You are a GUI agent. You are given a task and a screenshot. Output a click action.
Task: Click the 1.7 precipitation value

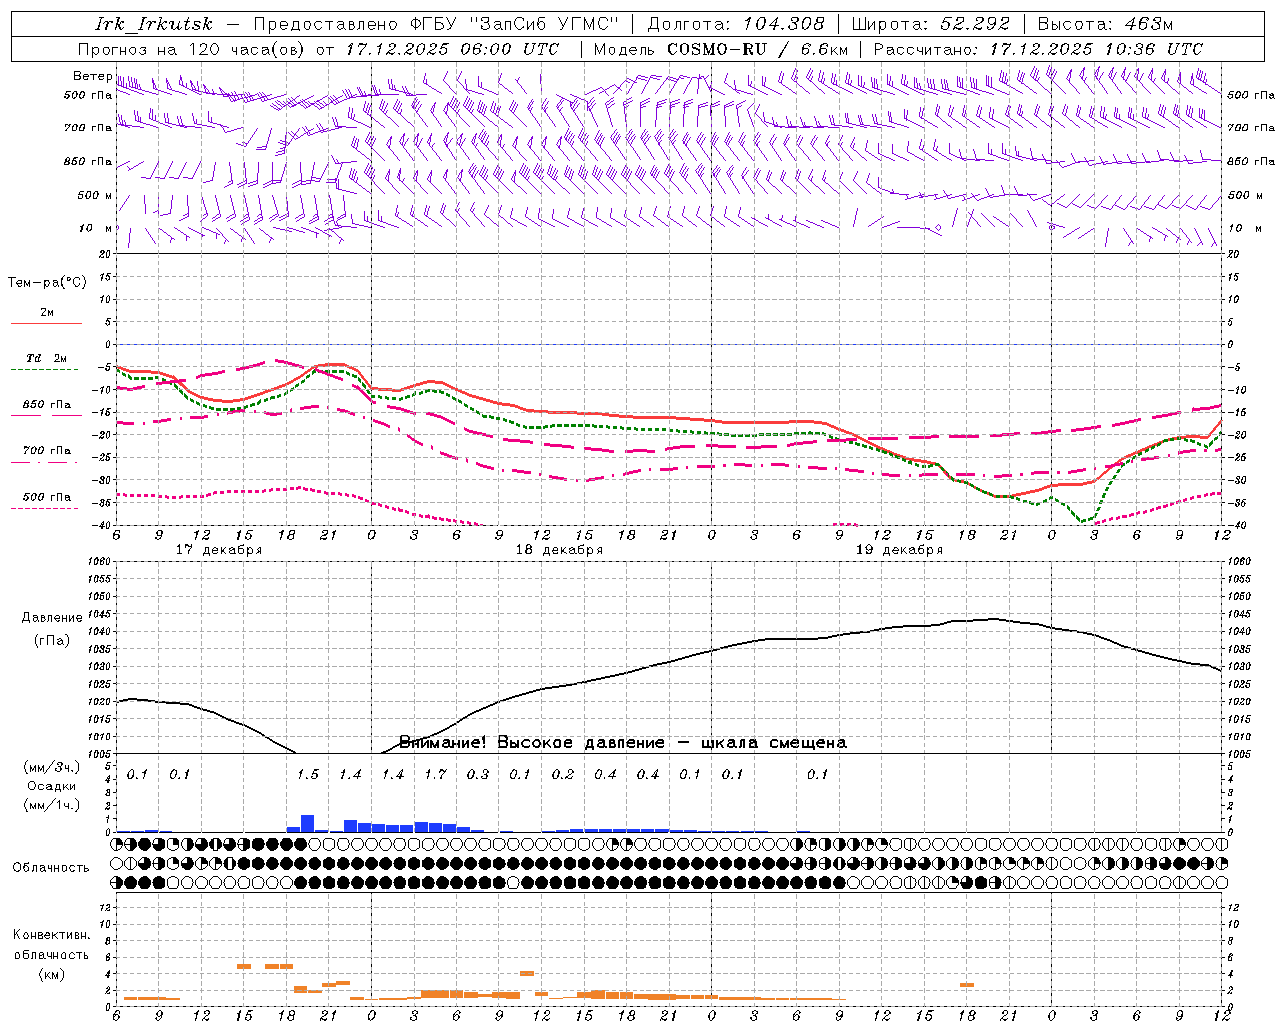[435, 775]
